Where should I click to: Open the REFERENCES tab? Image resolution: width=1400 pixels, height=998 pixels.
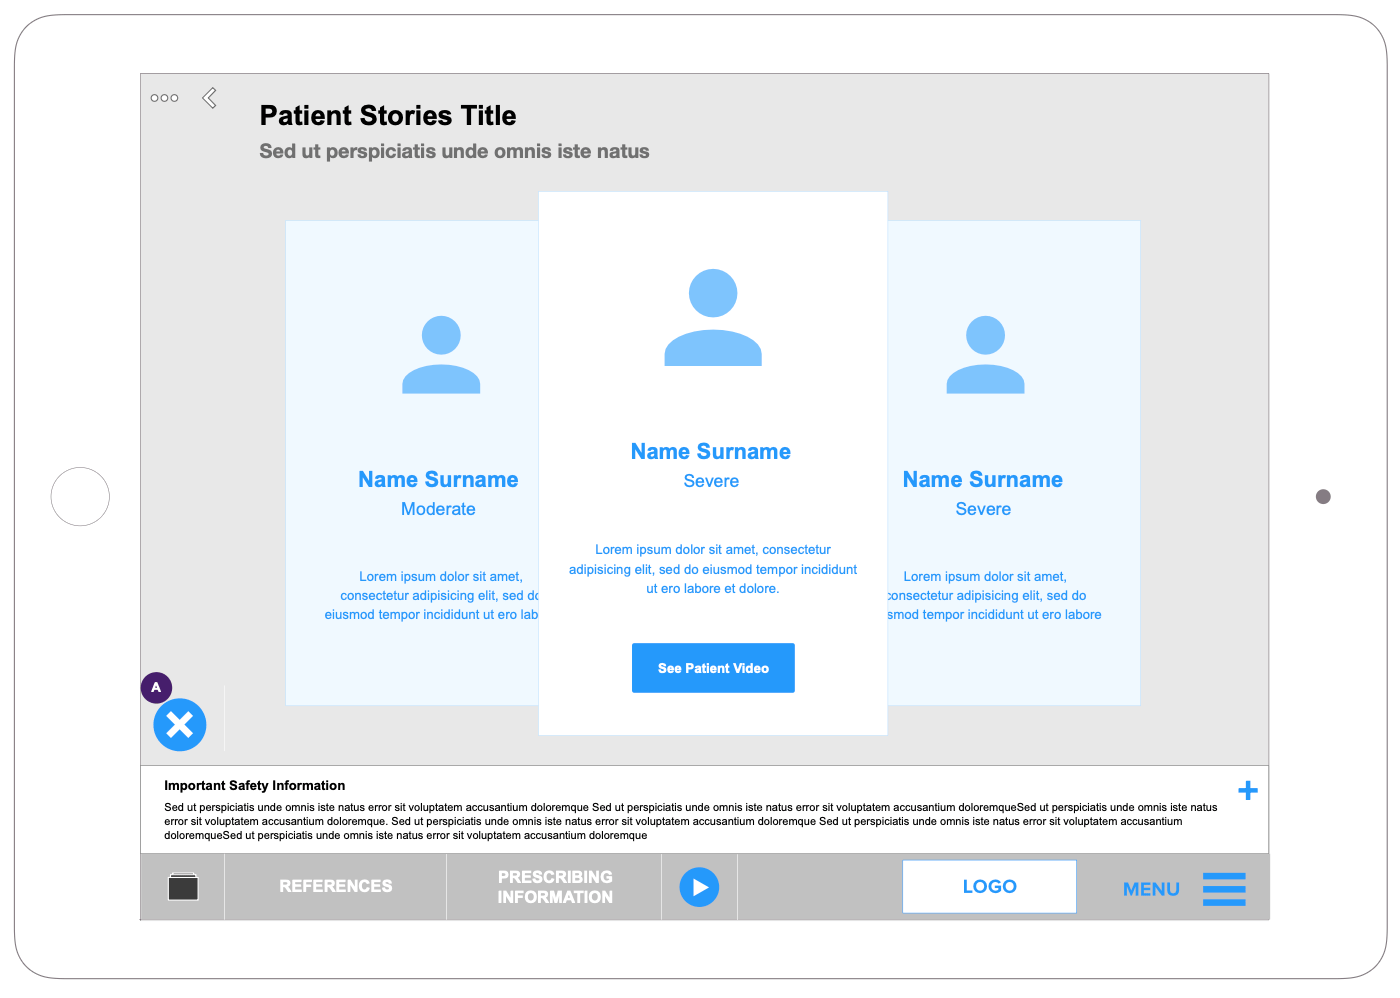click(x=335, y=886)
